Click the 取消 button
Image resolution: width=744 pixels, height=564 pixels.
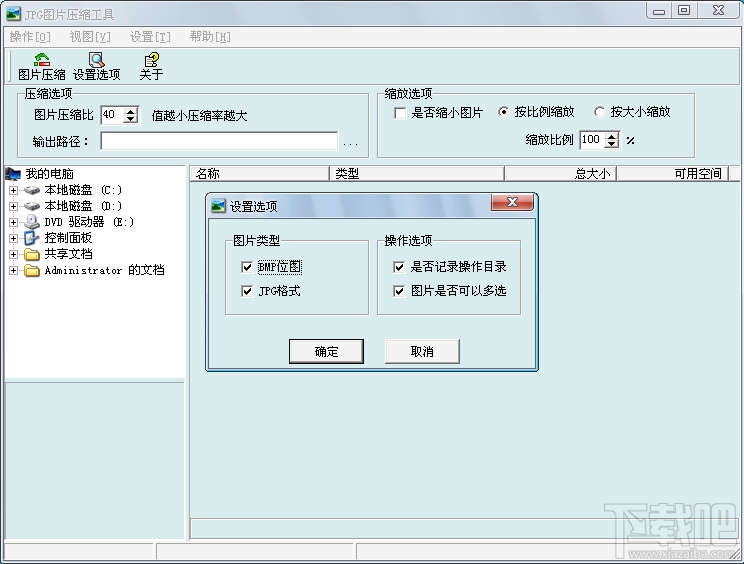pyautogui.click(x=422, y=351)
